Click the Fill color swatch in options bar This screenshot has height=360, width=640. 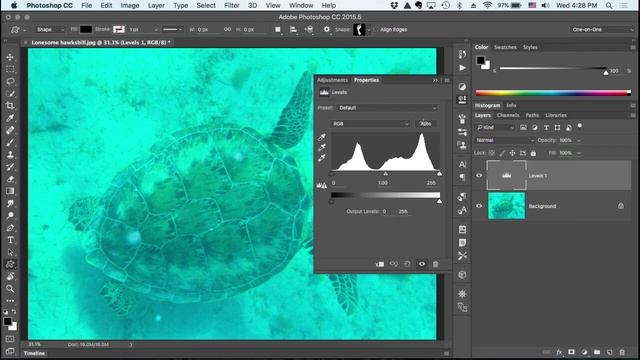[x=86, y=29]
